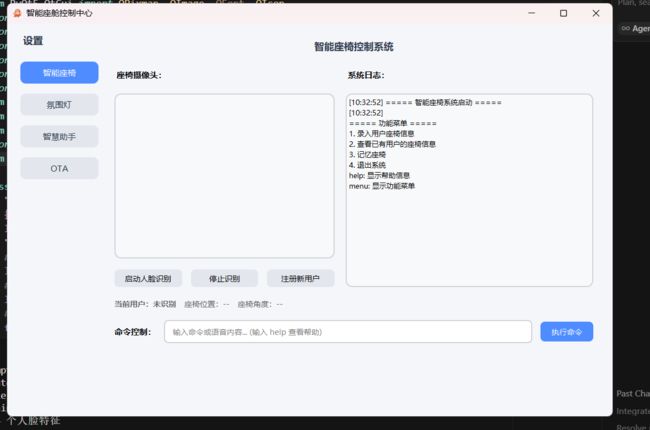Click log line '3. 记忆座椅'
Image resolution: width=650 pixels, height=430 pixels.
coord(367,155)
